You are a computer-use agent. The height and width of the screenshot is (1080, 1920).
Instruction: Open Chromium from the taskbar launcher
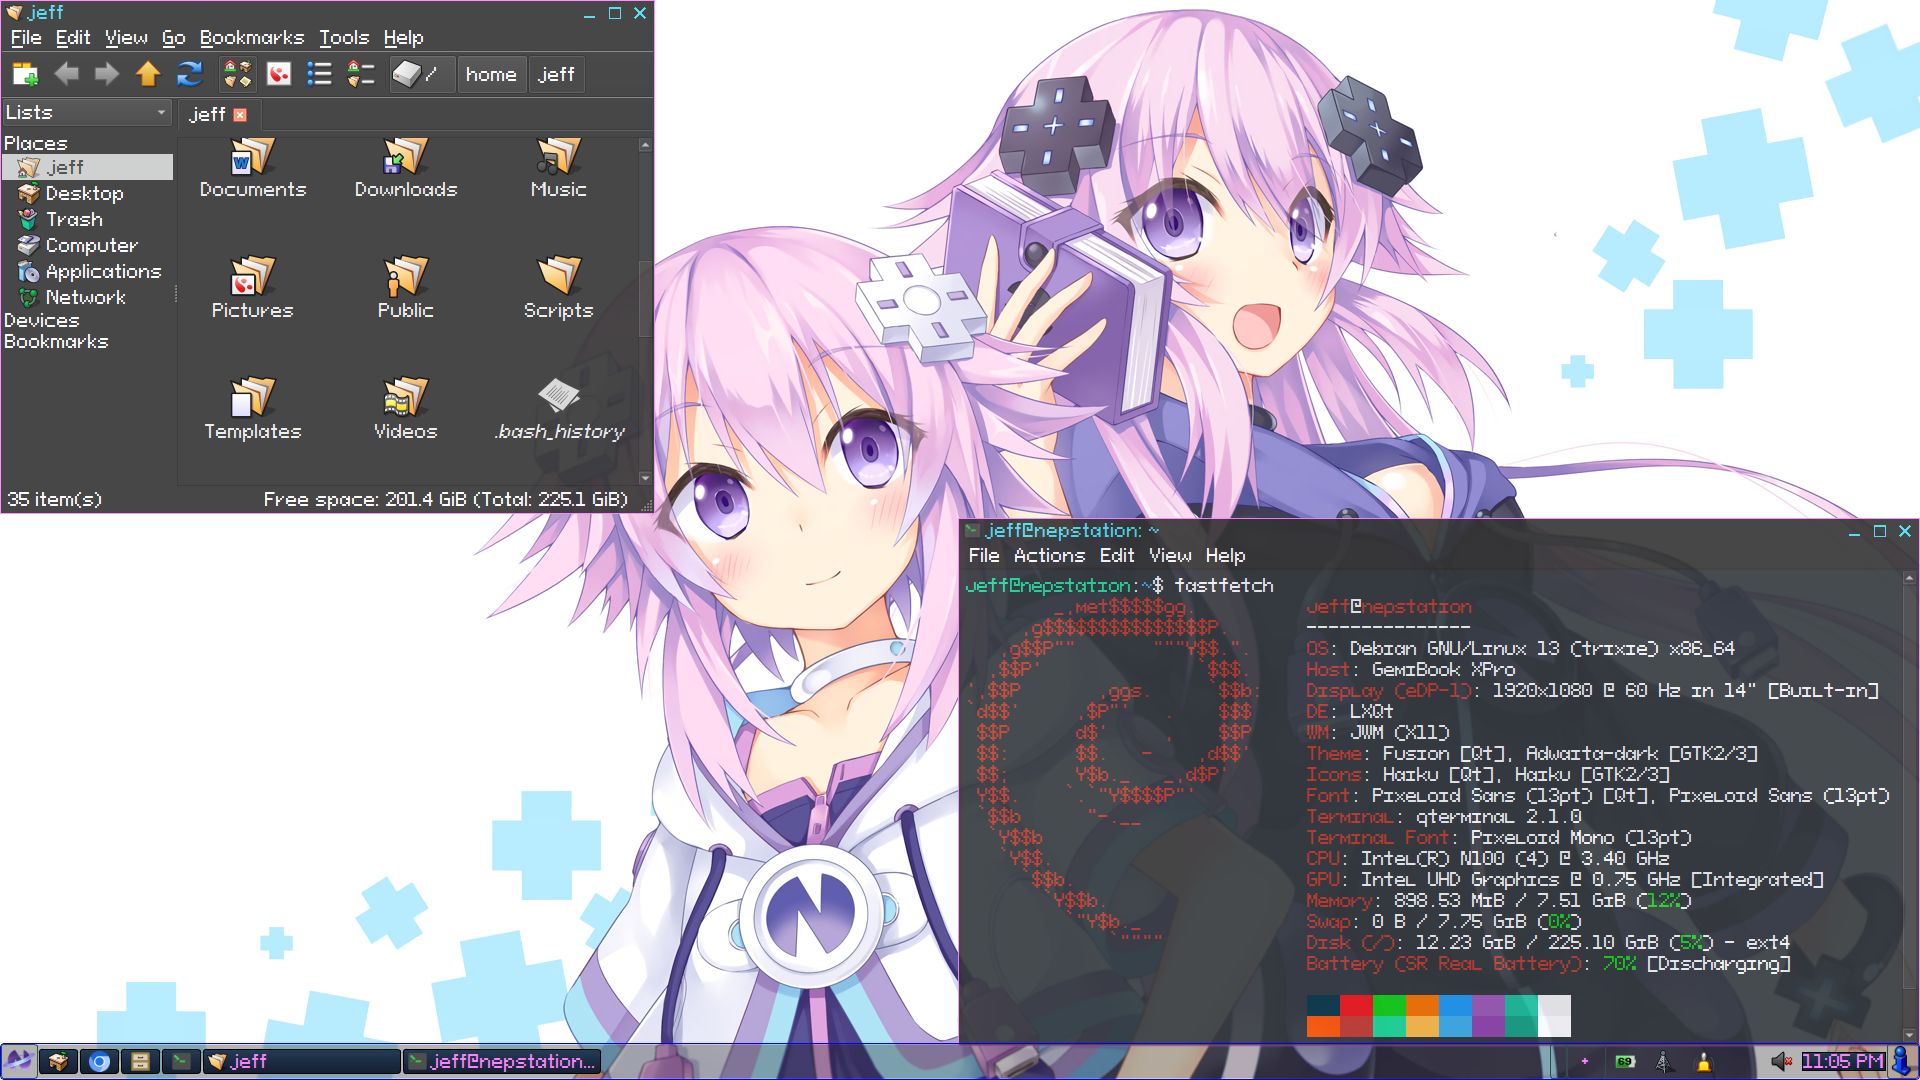(x=99, y=1062)
